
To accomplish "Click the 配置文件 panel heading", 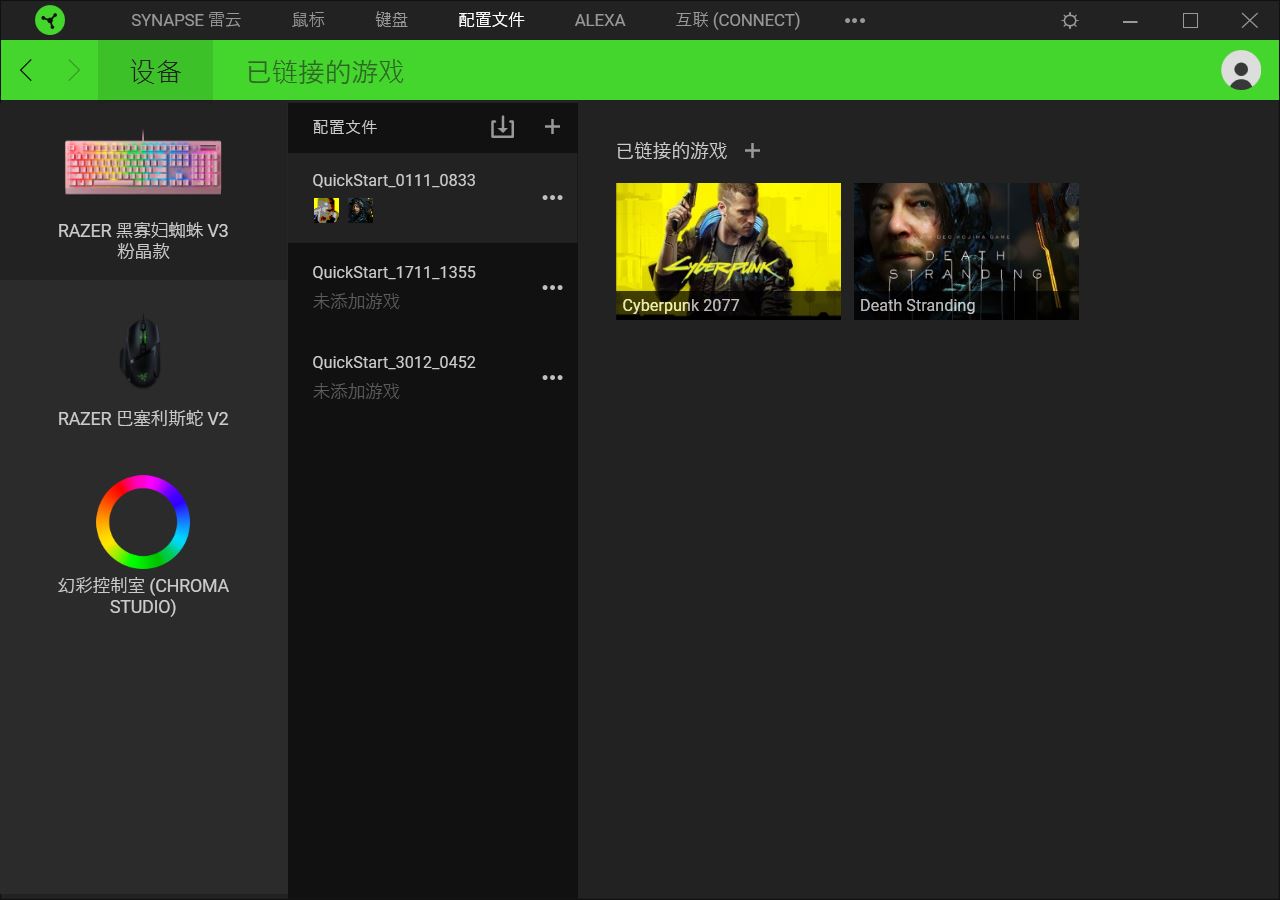I will (345, 127).
